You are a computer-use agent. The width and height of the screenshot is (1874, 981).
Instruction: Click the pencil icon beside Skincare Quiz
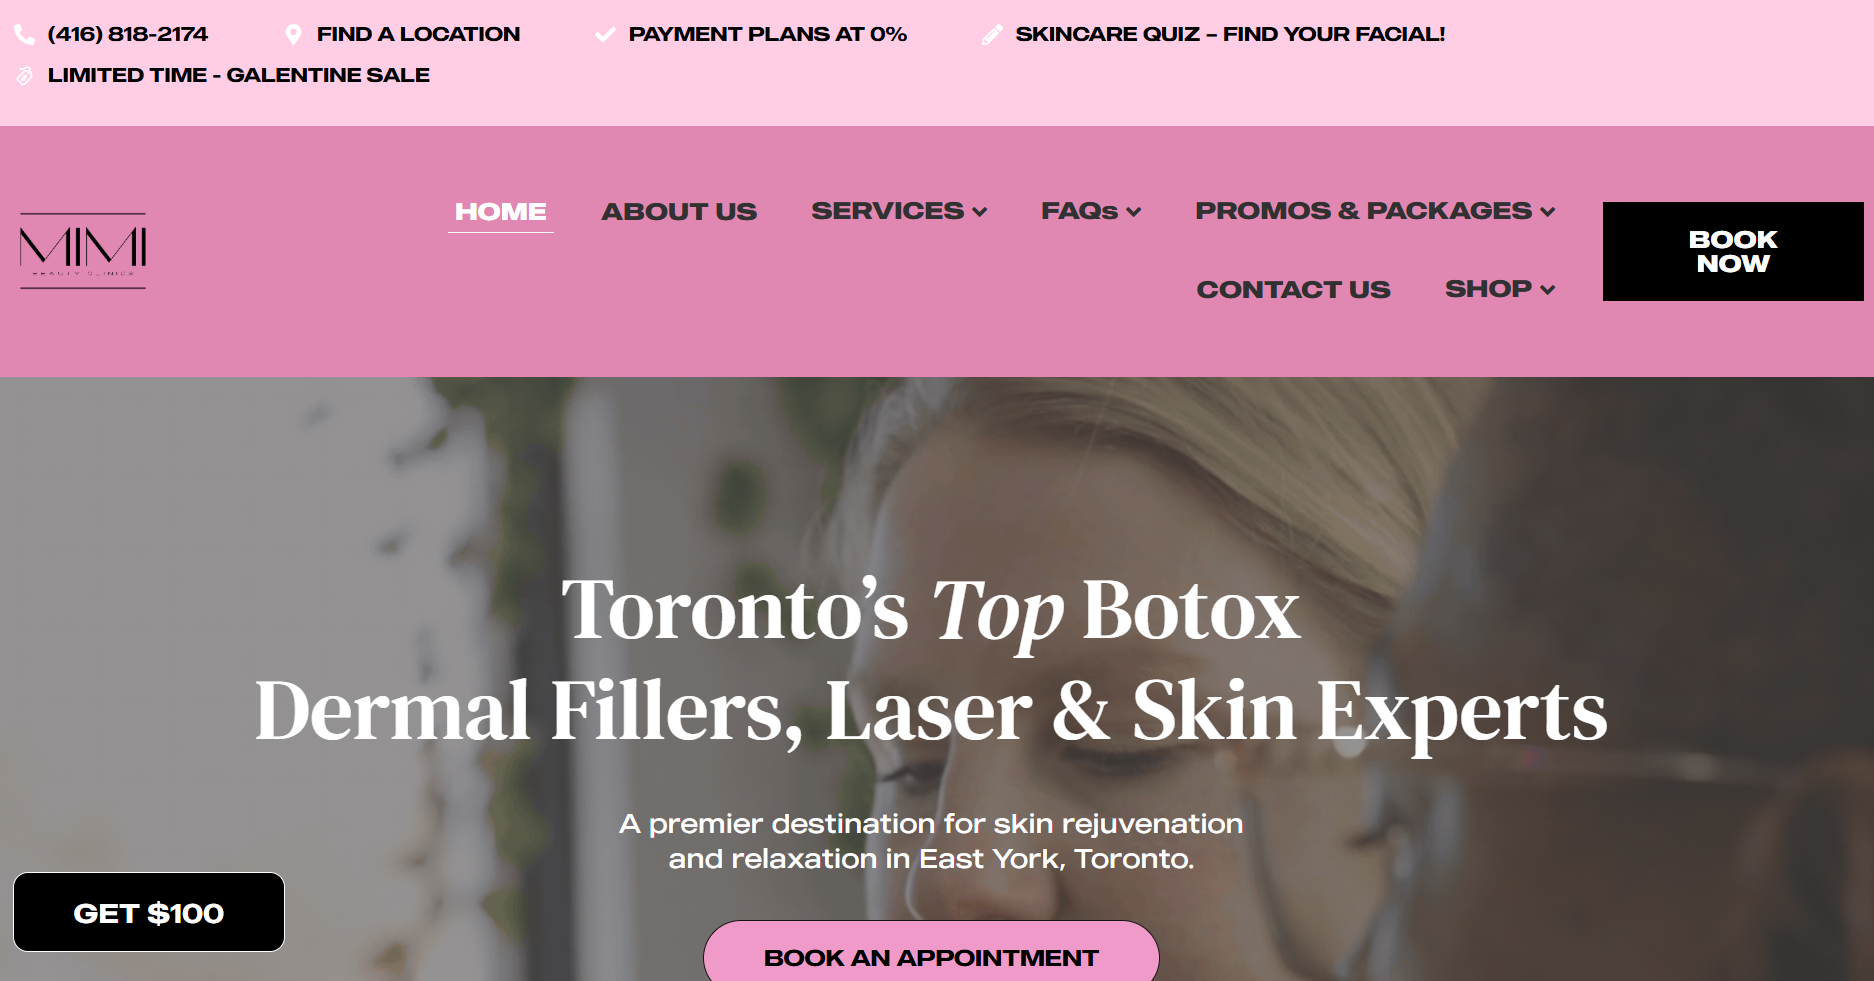(992, 35)
